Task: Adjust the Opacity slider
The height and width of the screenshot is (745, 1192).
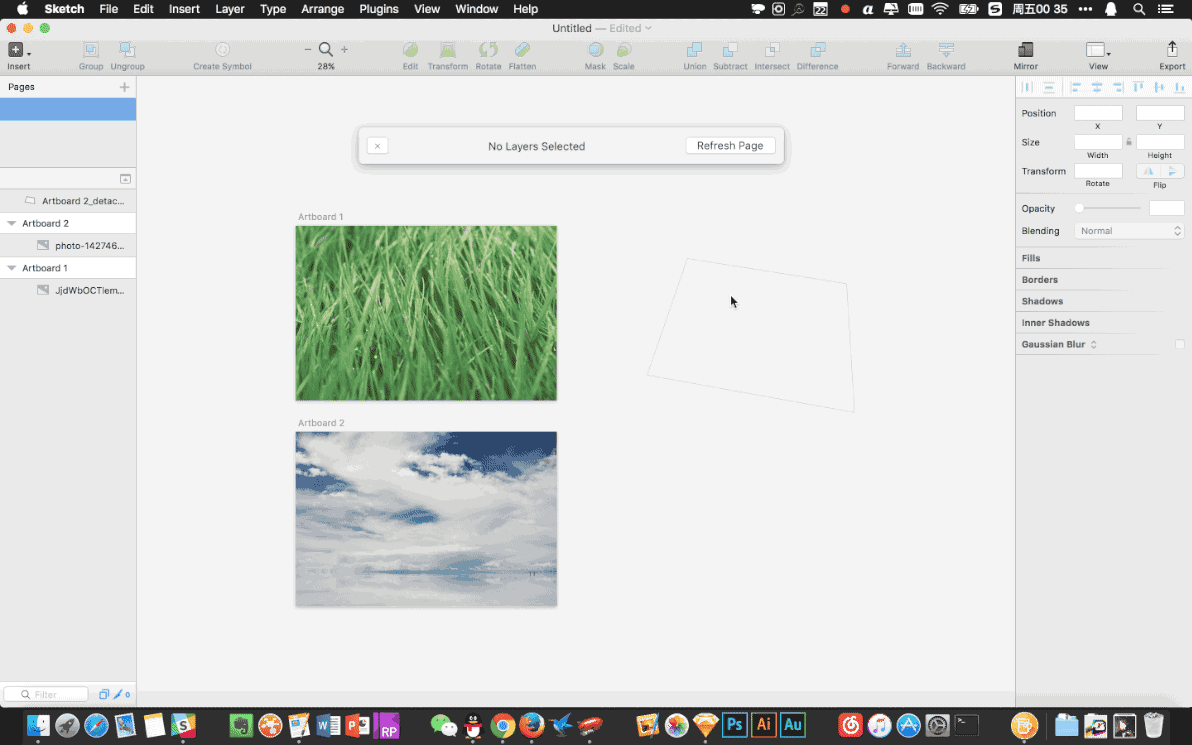Action: pos(1108,208)
